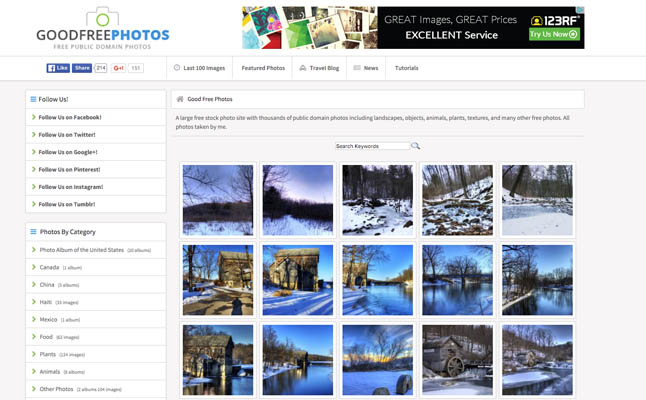Click the Photos By Category list icon
646x400 pixels.
[33, 232]
